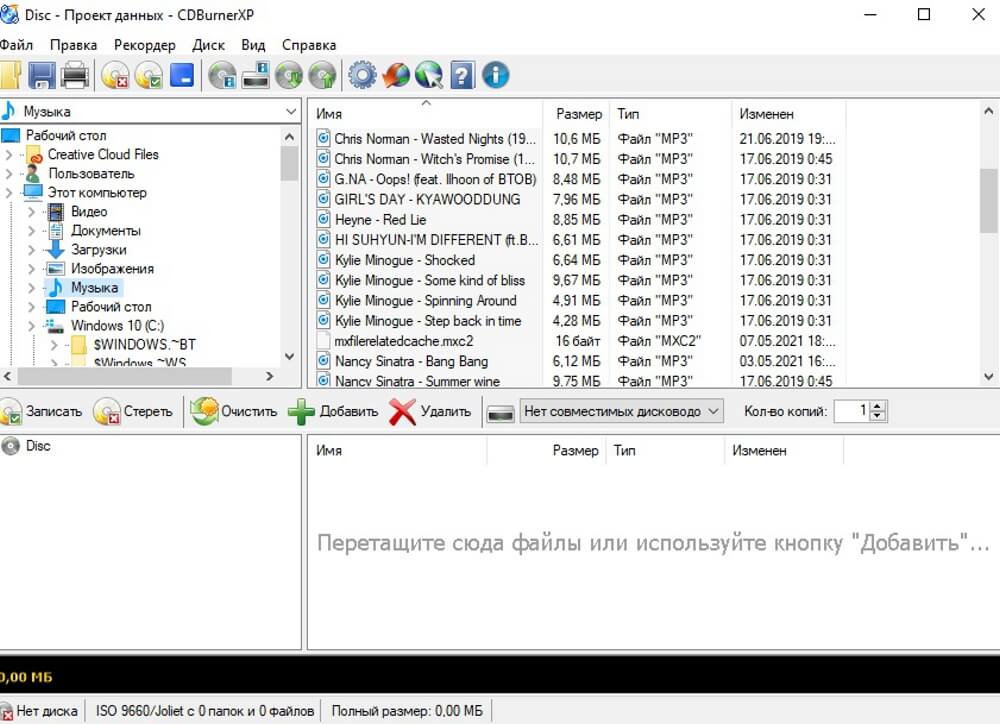This screenshot has height=724, width=1000.
Task: Click the drive icon beside the drive dropdown
Action: 501,413
